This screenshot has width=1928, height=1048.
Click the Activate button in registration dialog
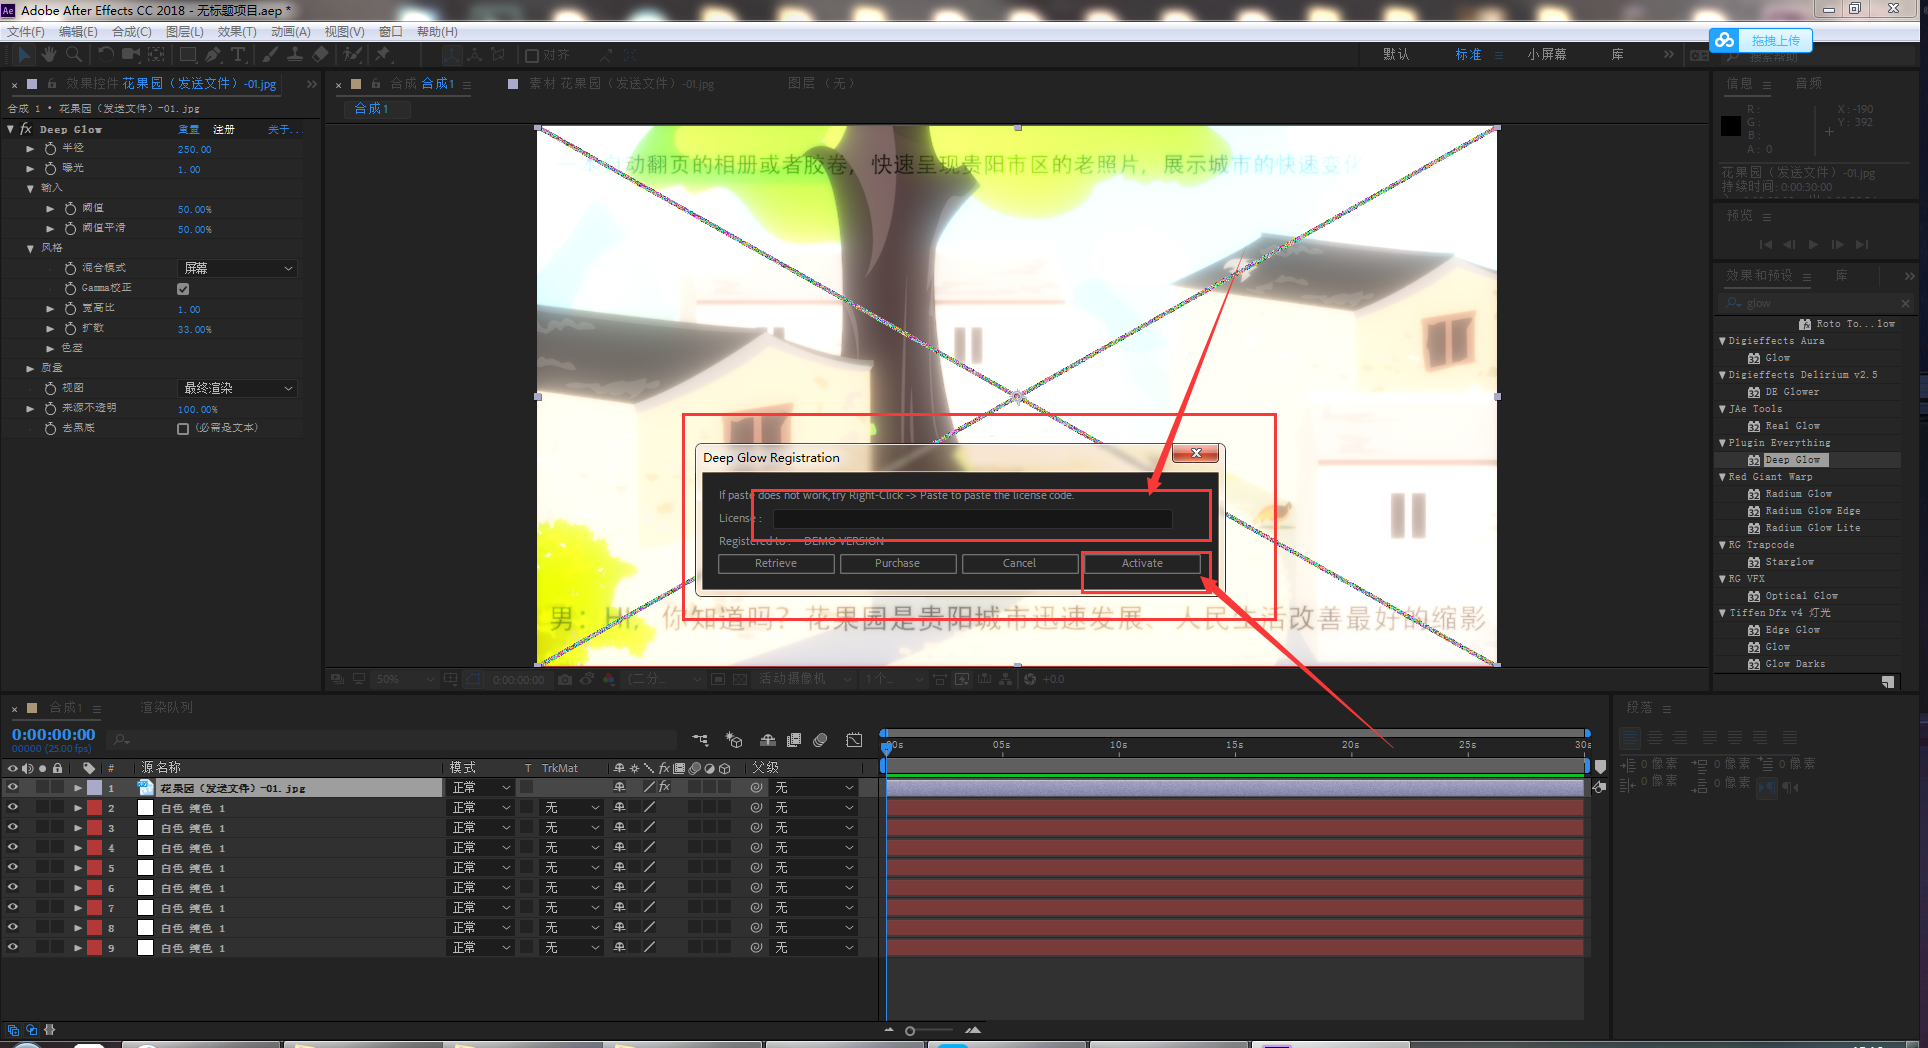(1141, 564)
